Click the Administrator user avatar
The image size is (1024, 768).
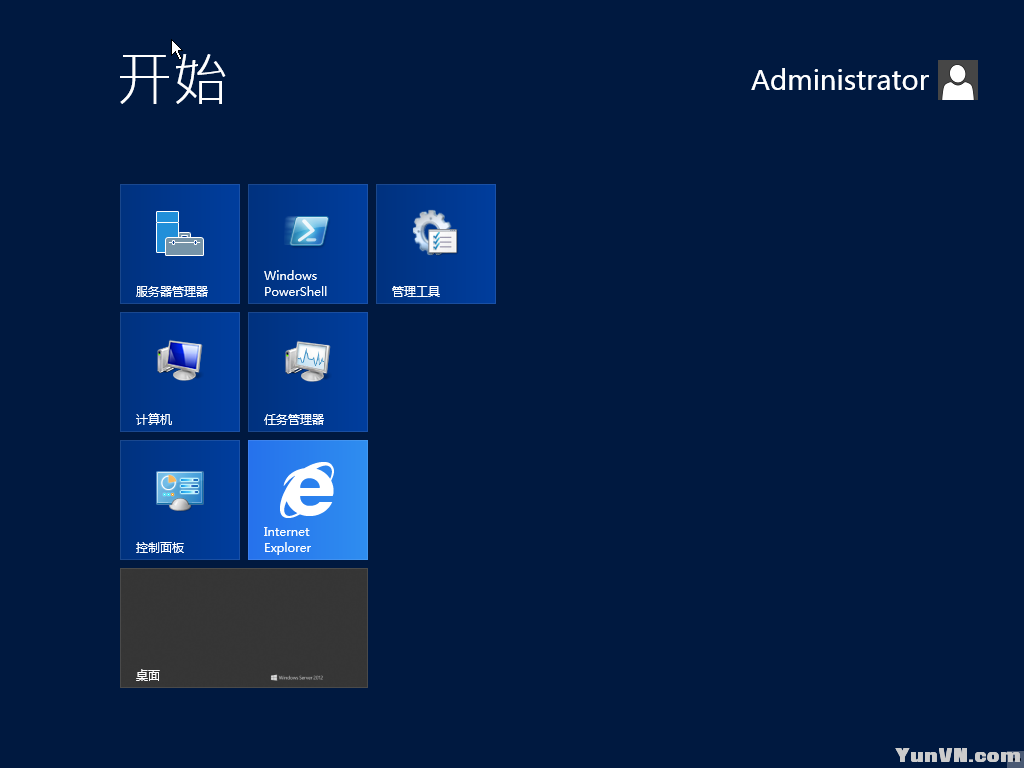pos(957,80)
